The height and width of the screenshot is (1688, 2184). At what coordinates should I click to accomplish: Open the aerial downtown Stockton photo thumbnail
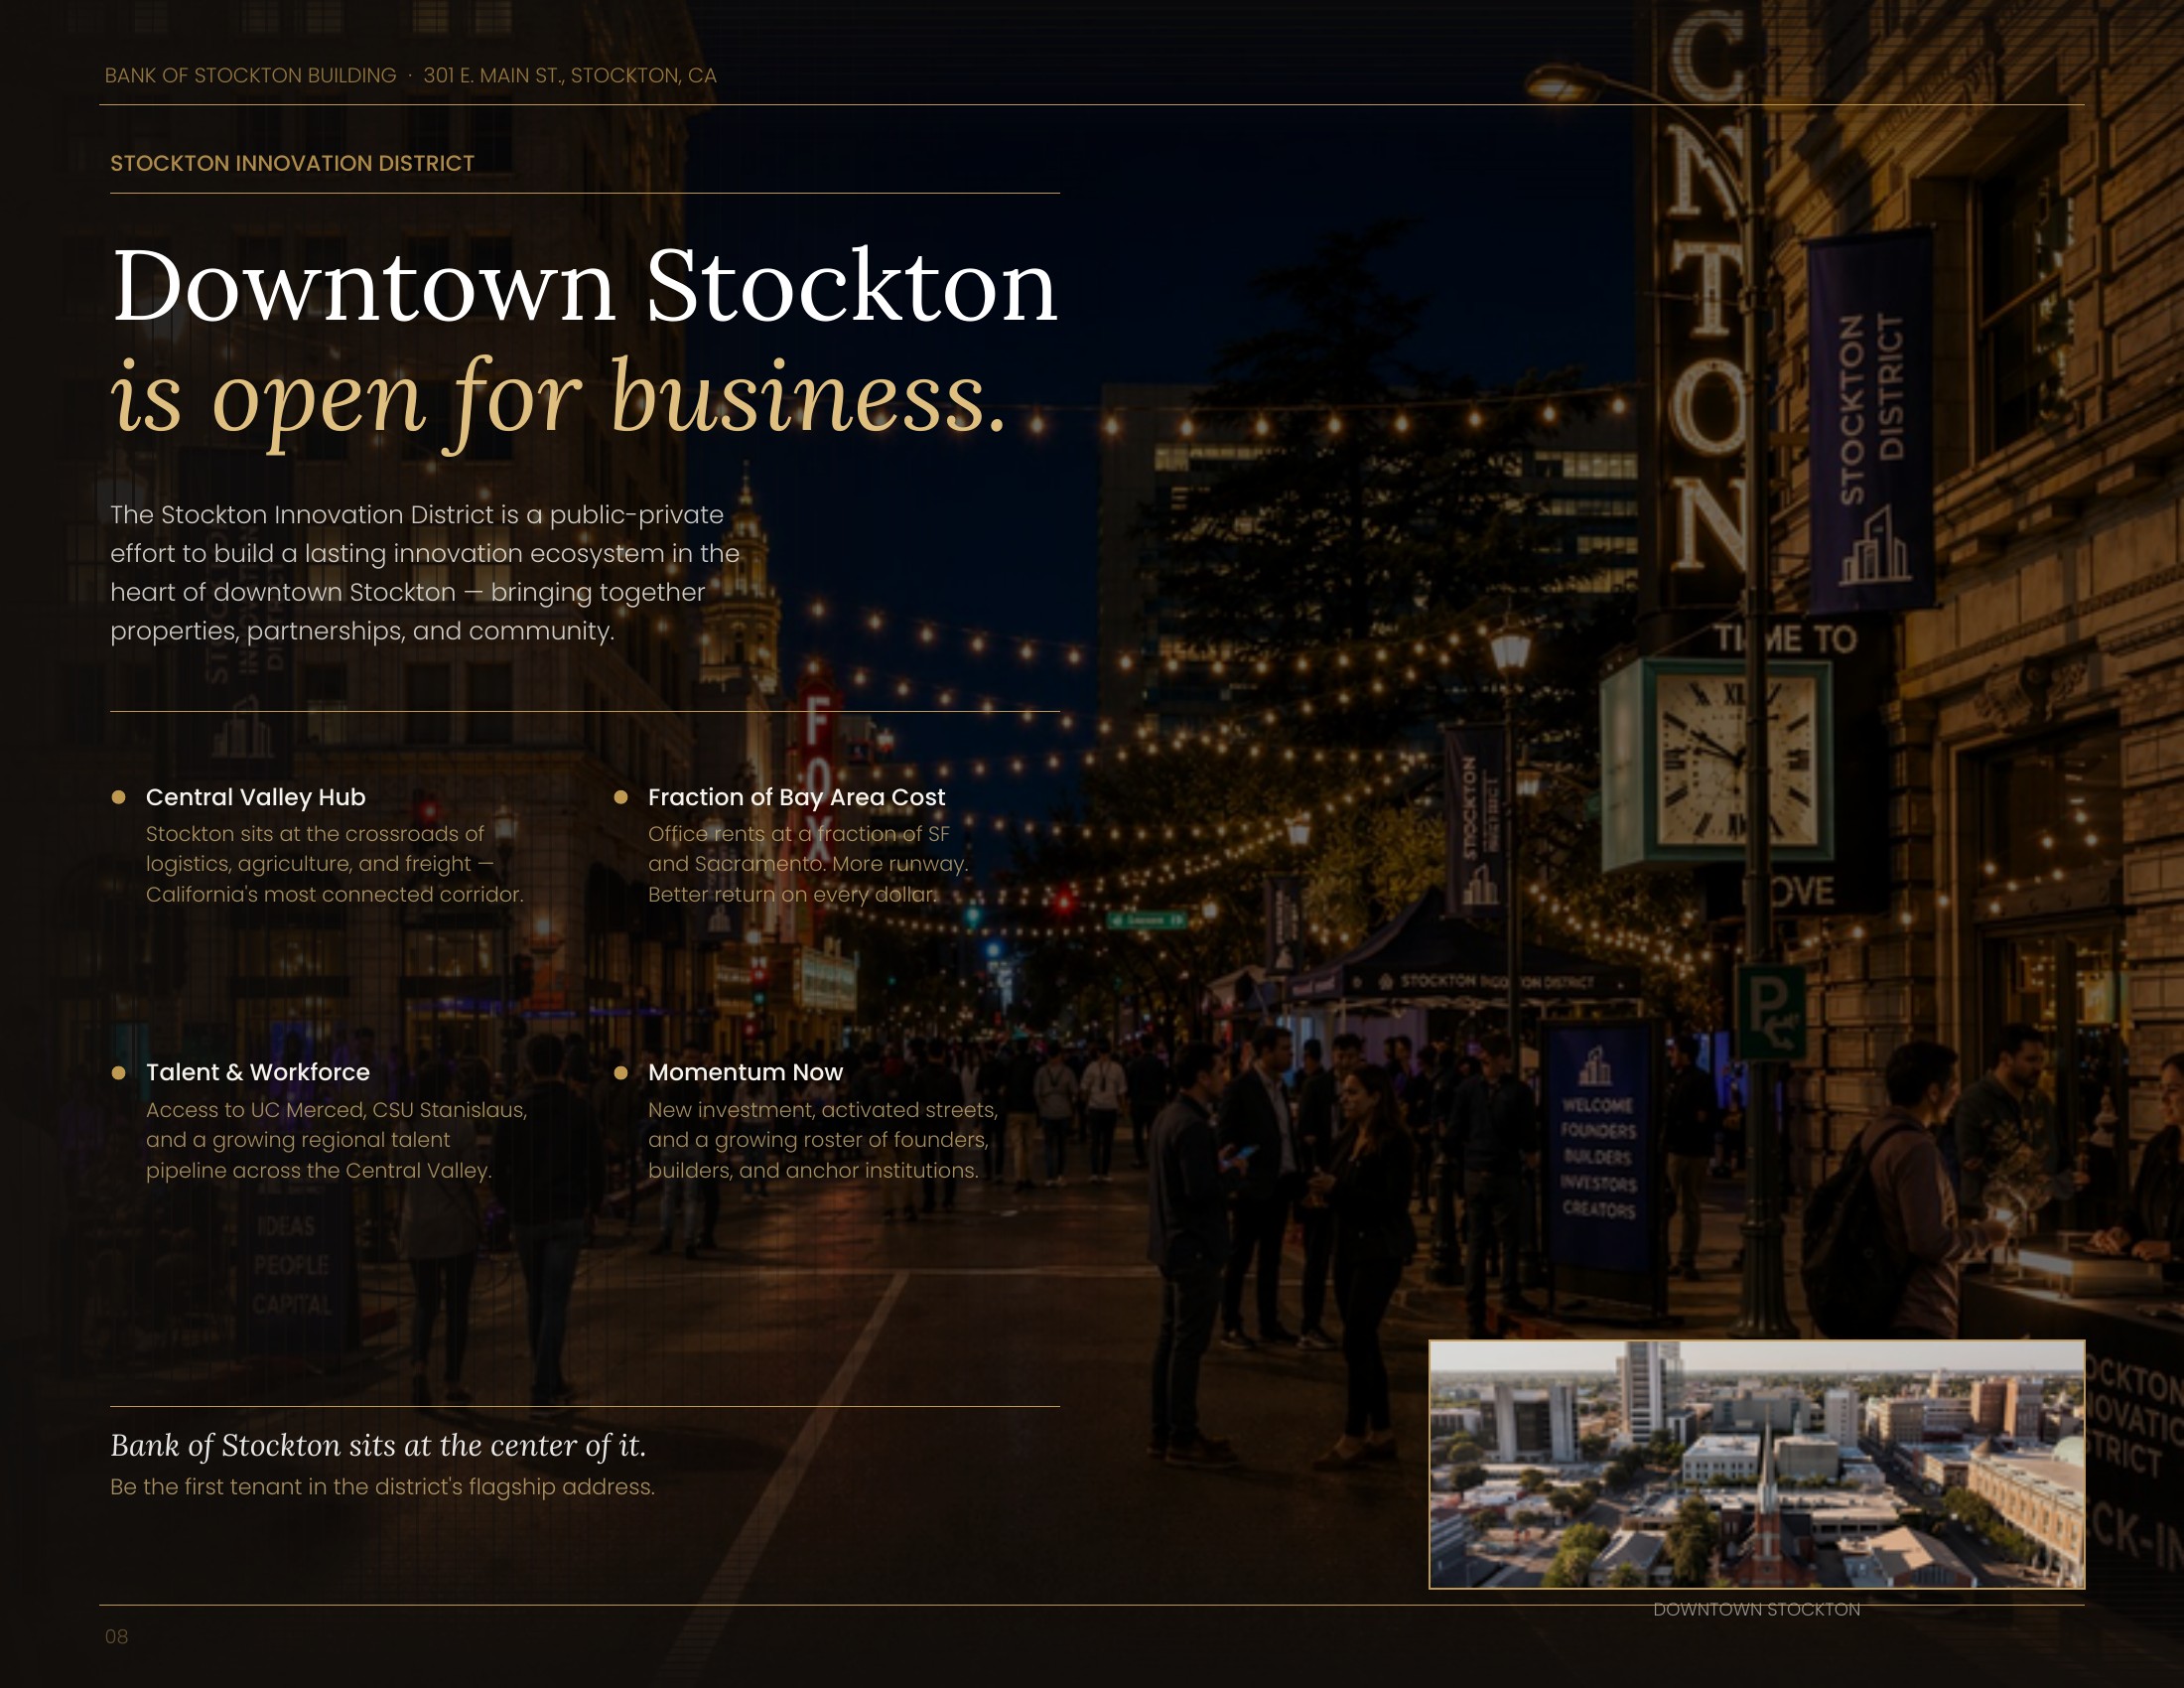pyautogui.click(x=1757, y=1464)
